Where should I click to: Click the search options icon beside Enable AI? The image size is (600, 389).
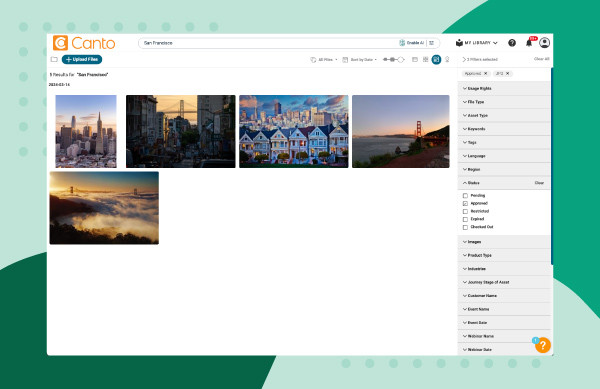[432, 43]
